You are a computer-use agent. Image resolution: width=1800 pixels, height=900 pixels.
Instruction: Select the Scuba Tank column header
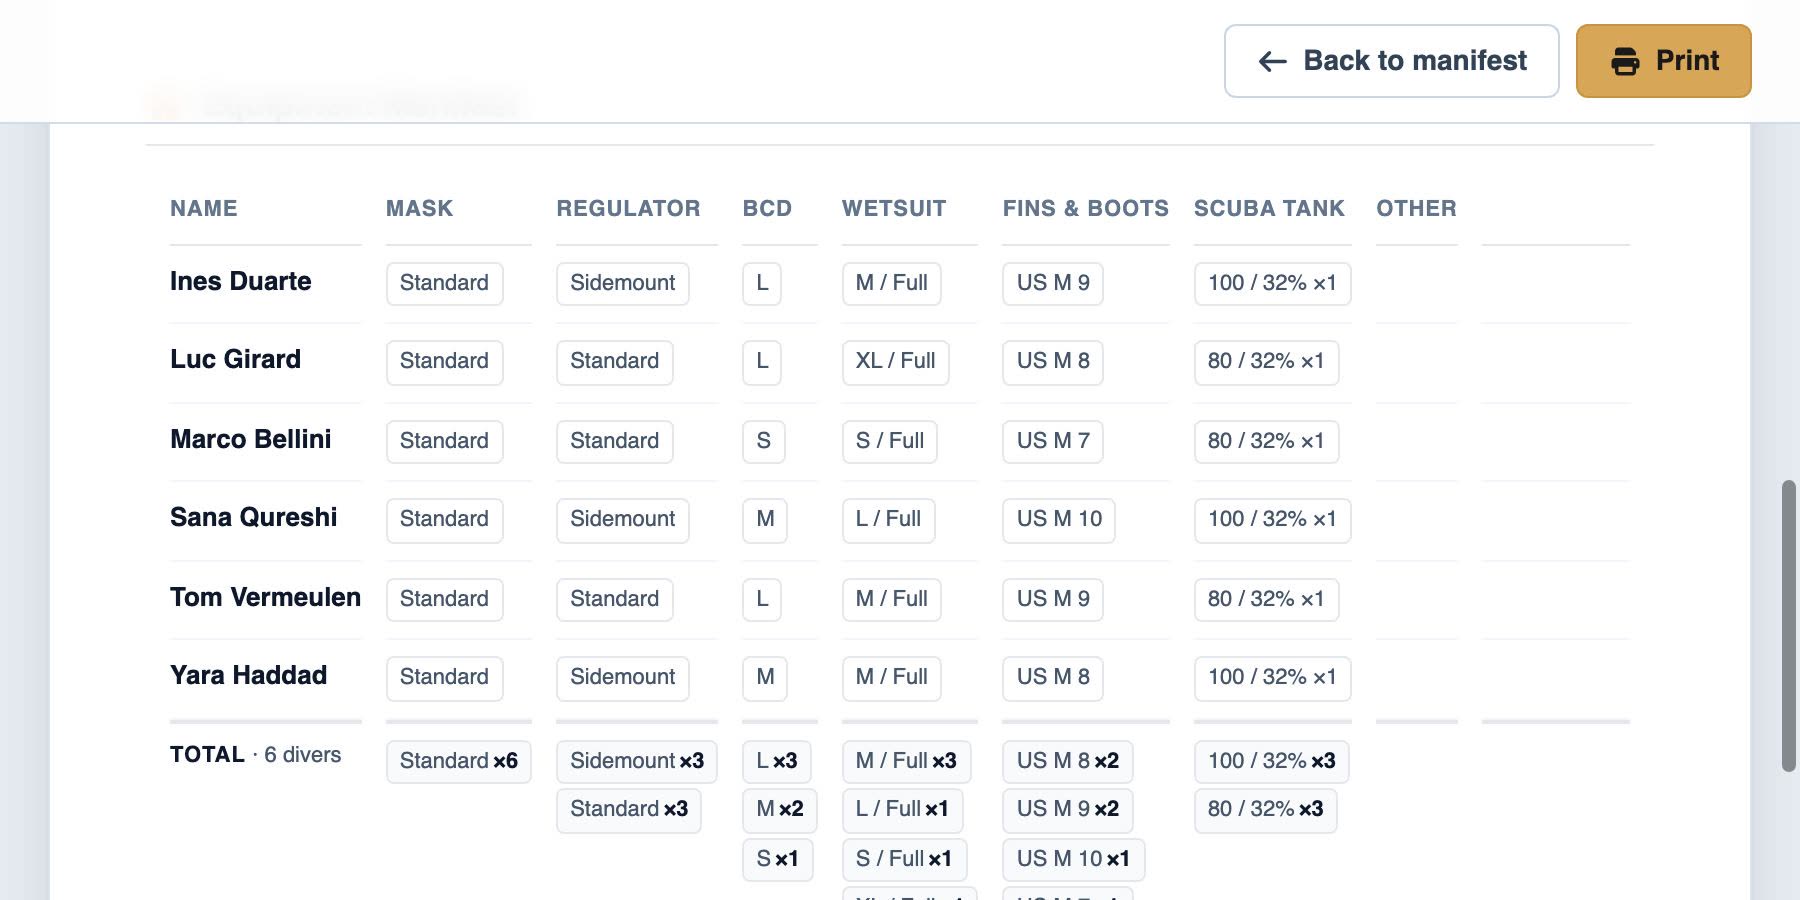(x=1269, y=208)
